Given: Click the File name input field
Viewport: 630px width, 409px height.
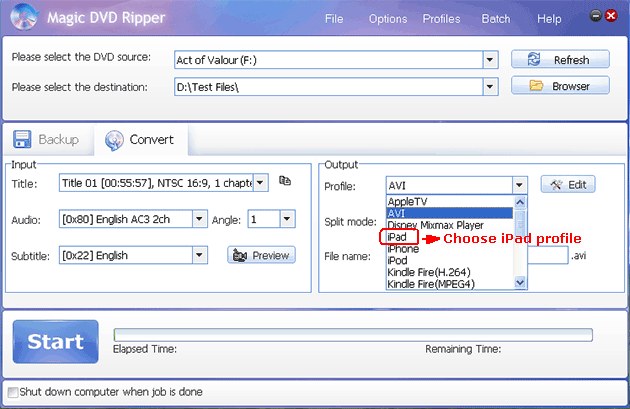Looking at the screenshot, I should 548,255.
